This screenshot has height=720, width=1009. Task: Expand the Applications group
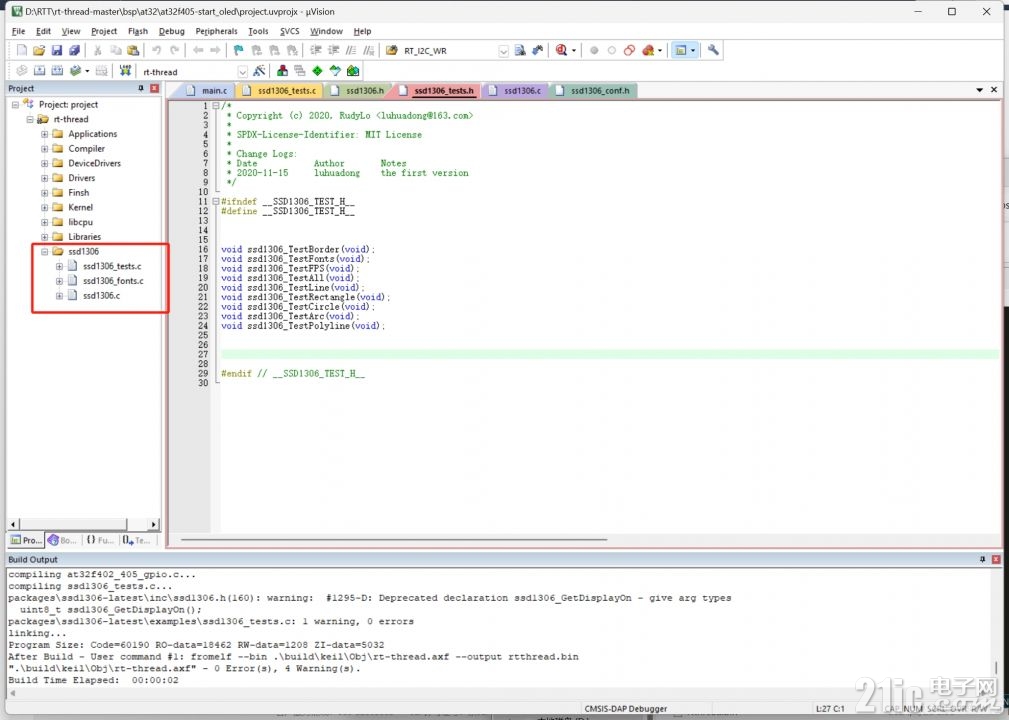tap(44, 134)
